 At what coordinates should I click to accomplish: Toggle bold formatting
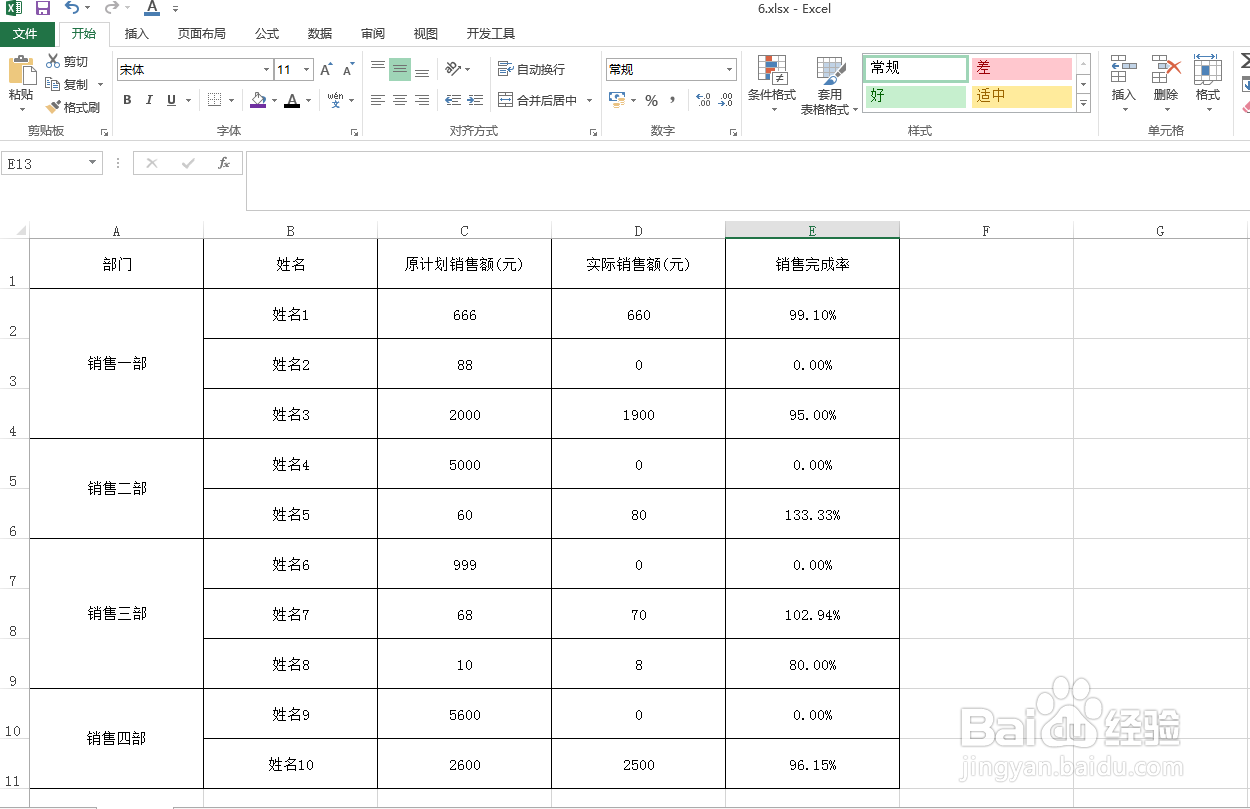point(127,100)
